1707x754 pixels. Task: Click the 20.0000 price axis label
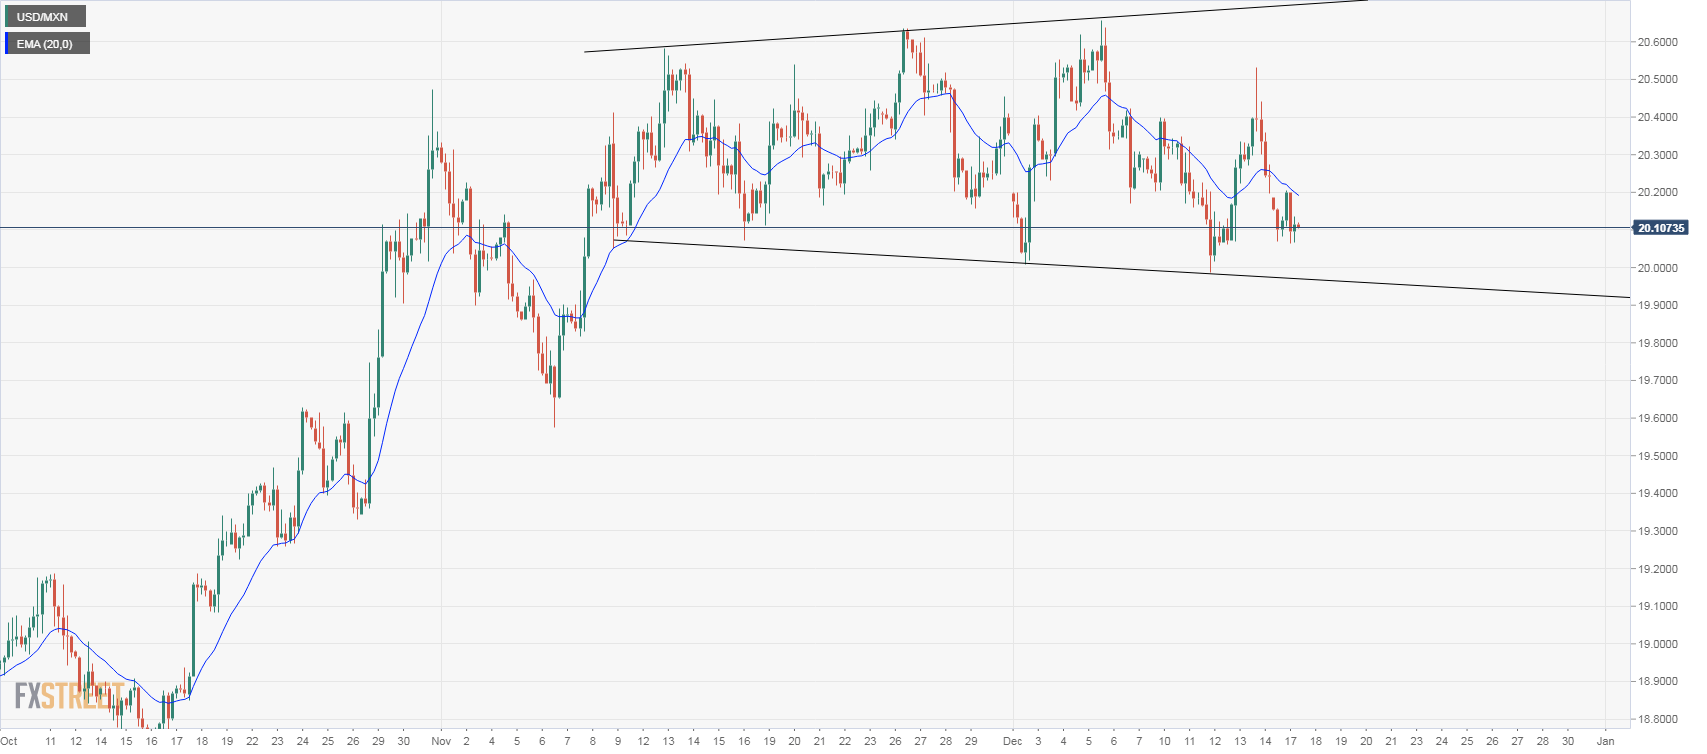point(1657,268)
